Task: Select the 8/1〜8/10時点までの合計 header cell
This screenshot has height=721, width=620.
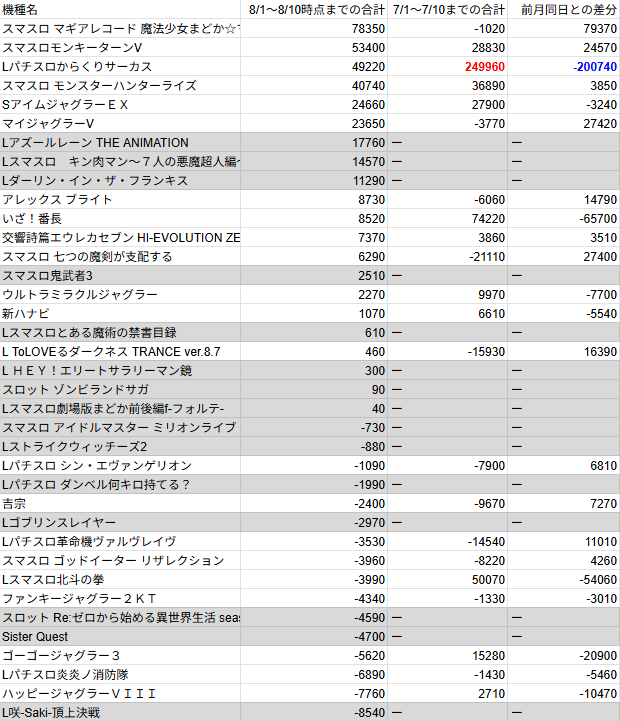Action: [x=314, y=9]
